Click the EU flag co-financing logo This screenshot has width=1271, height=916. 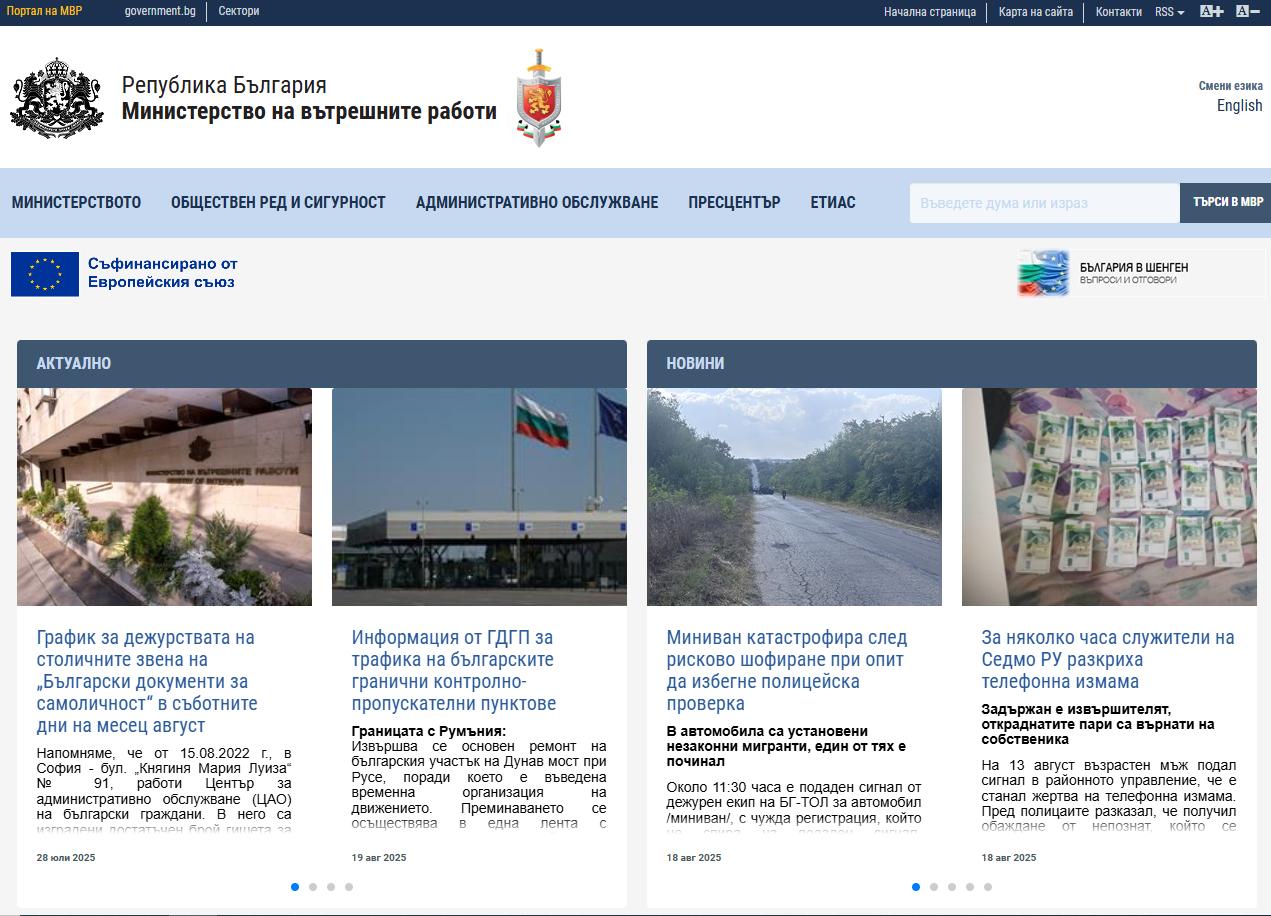point(45,274)
